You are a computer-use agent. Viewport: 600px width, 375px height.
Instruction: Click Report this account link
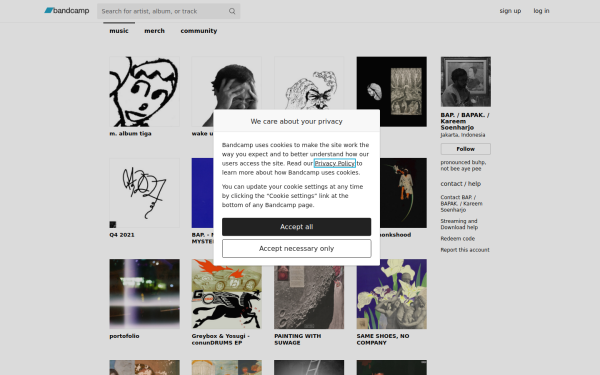pyautogui.click(x=465, y=250)
